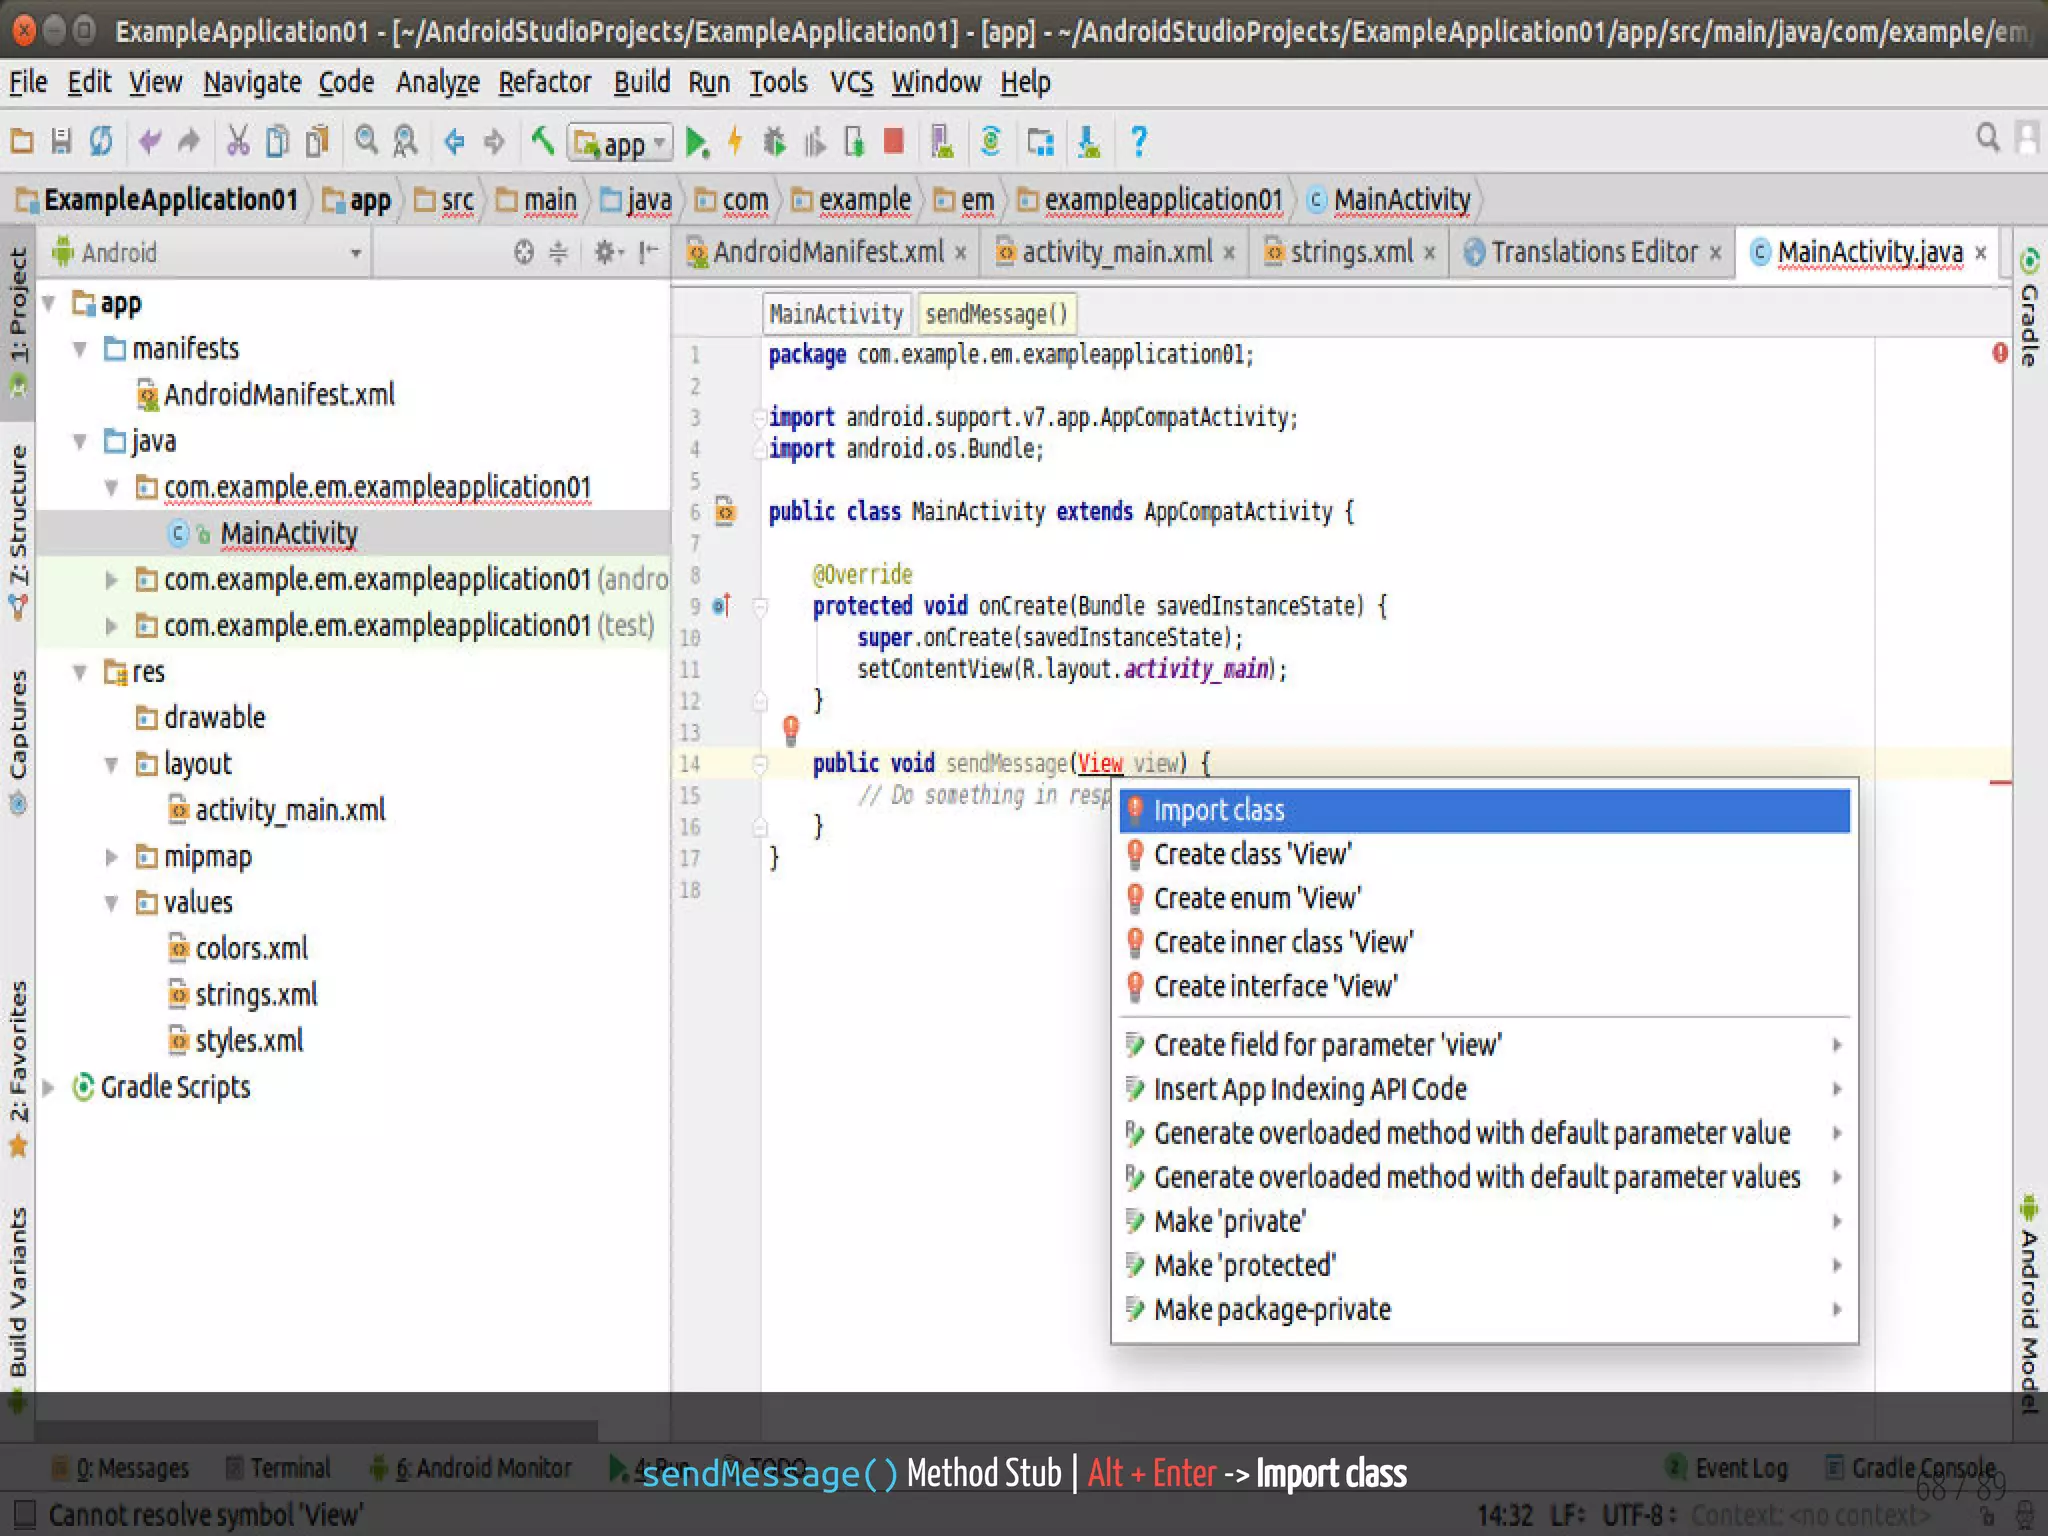This screenshot has height=1536, width=2048.
Task: Collapse the manifests folder node
Action: (x=80, y=349)
